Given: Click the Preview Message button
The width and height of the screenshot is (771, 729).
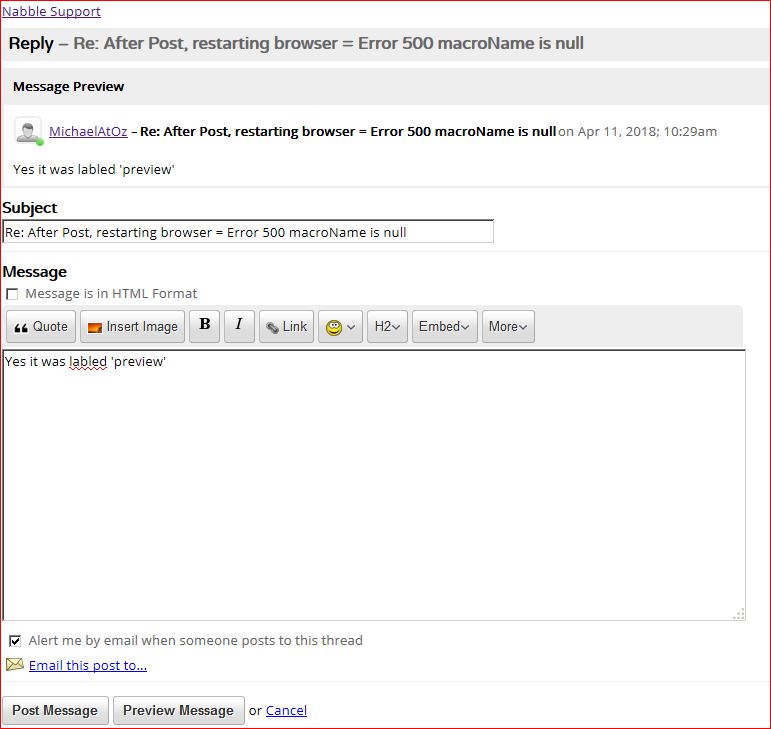Looking at the screenshot, I should pyautogui.click(x=178, y=711).
